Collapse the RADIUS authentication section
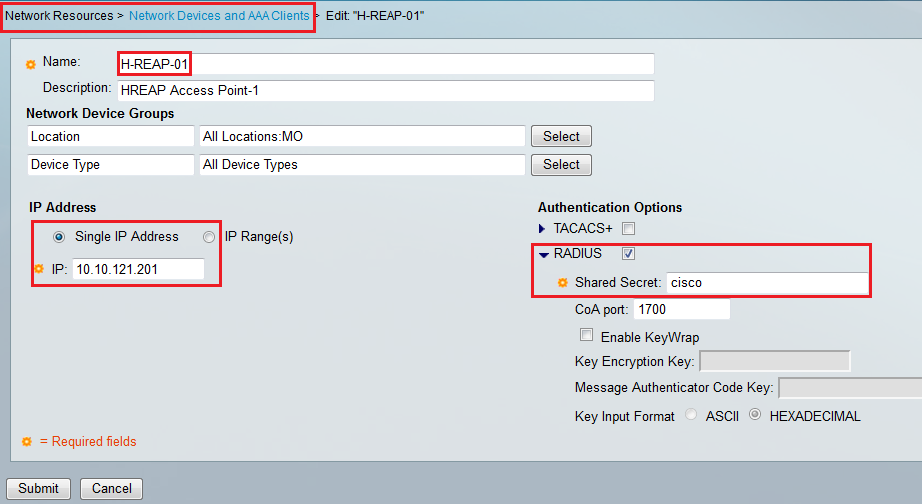Image resolution: width=922 pixels, height=504 pixels. [544, 254]
